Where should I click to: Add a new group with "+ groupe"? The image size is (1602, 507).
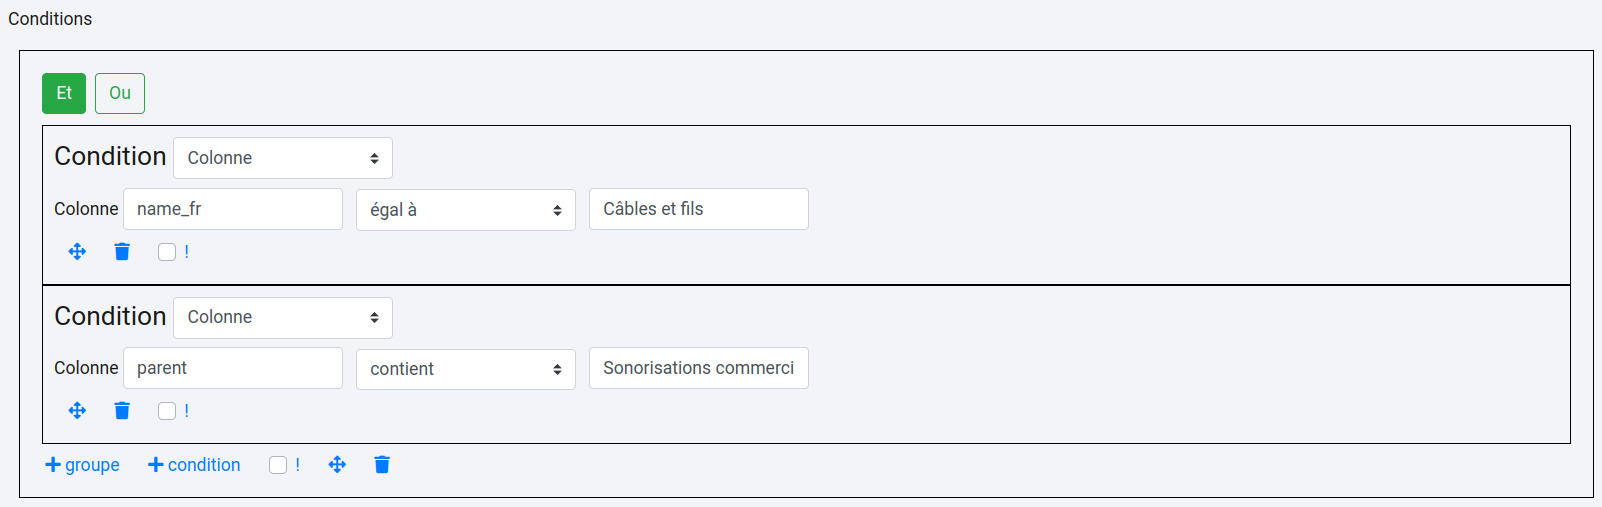pos(82,465)
